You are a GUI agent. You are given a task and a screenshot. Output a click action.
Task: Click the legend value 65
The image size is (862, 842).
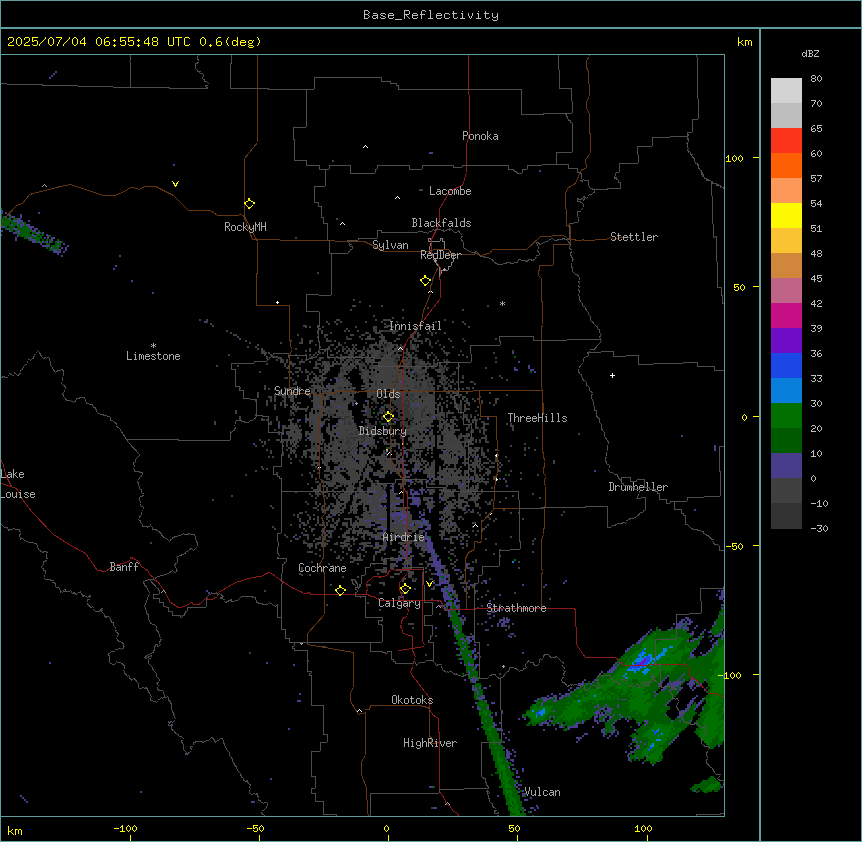(816, 128)
